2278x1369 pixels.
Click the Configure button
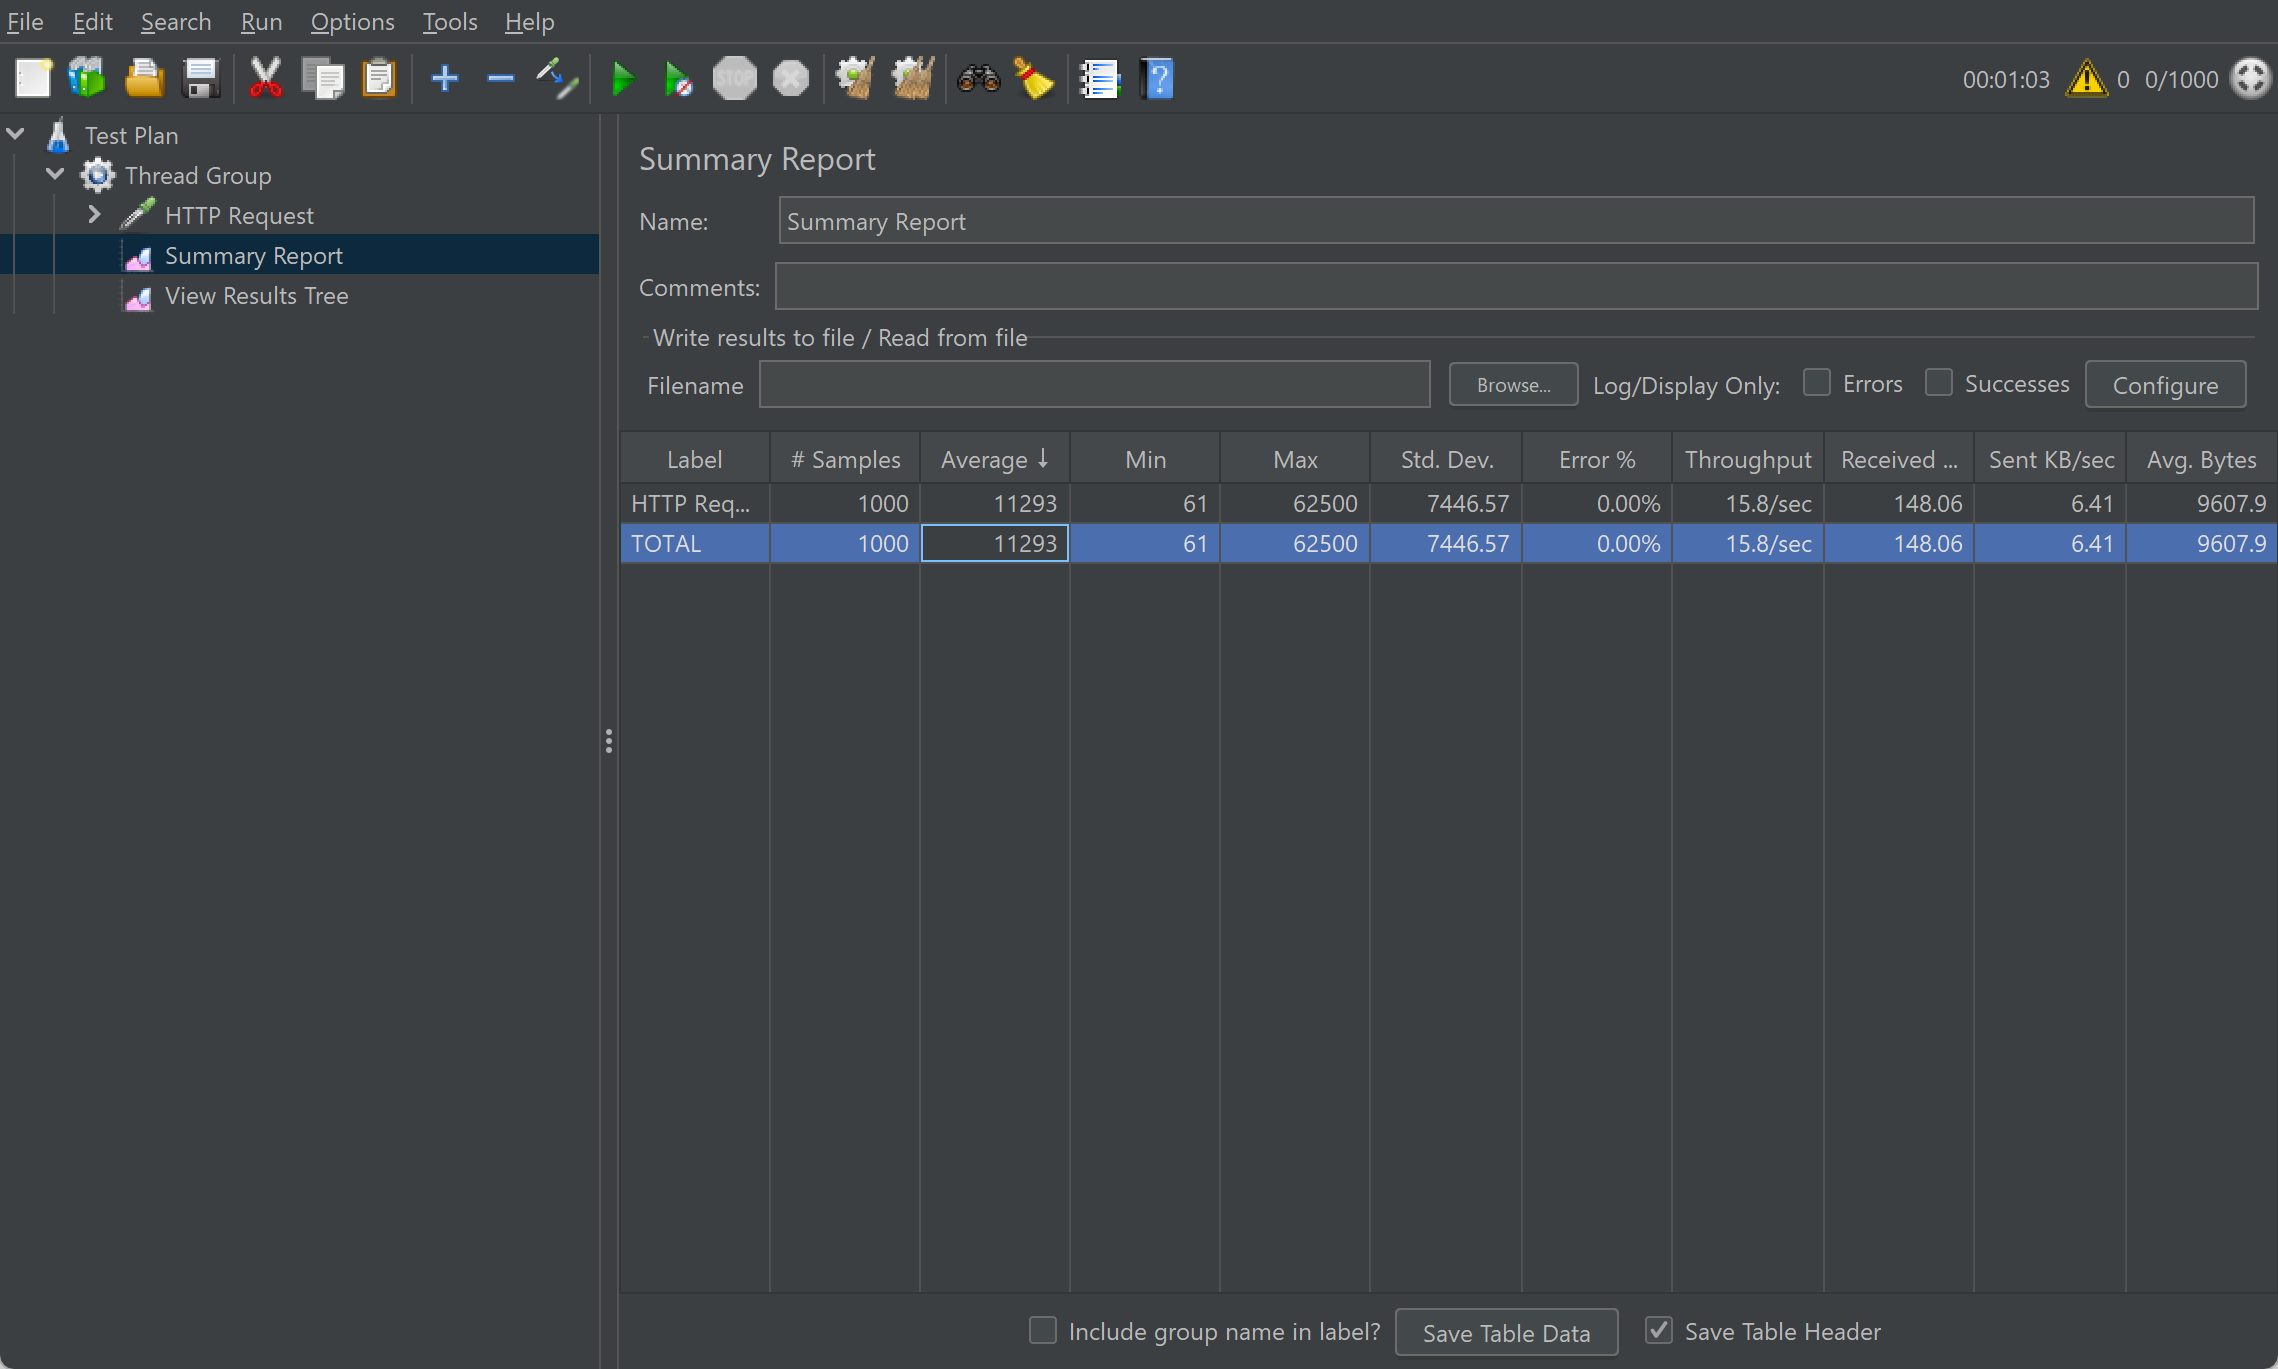click(2164, 385)
